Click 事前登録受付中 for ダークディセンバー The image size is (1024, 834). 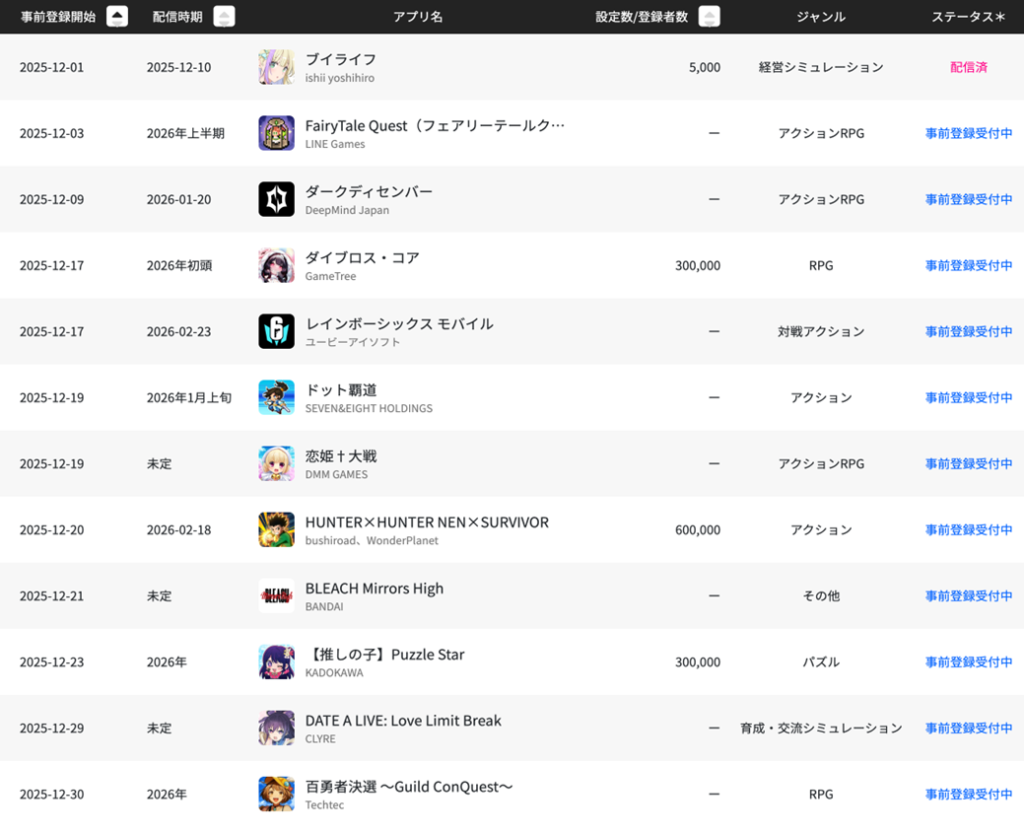click(x=968, y=199)
